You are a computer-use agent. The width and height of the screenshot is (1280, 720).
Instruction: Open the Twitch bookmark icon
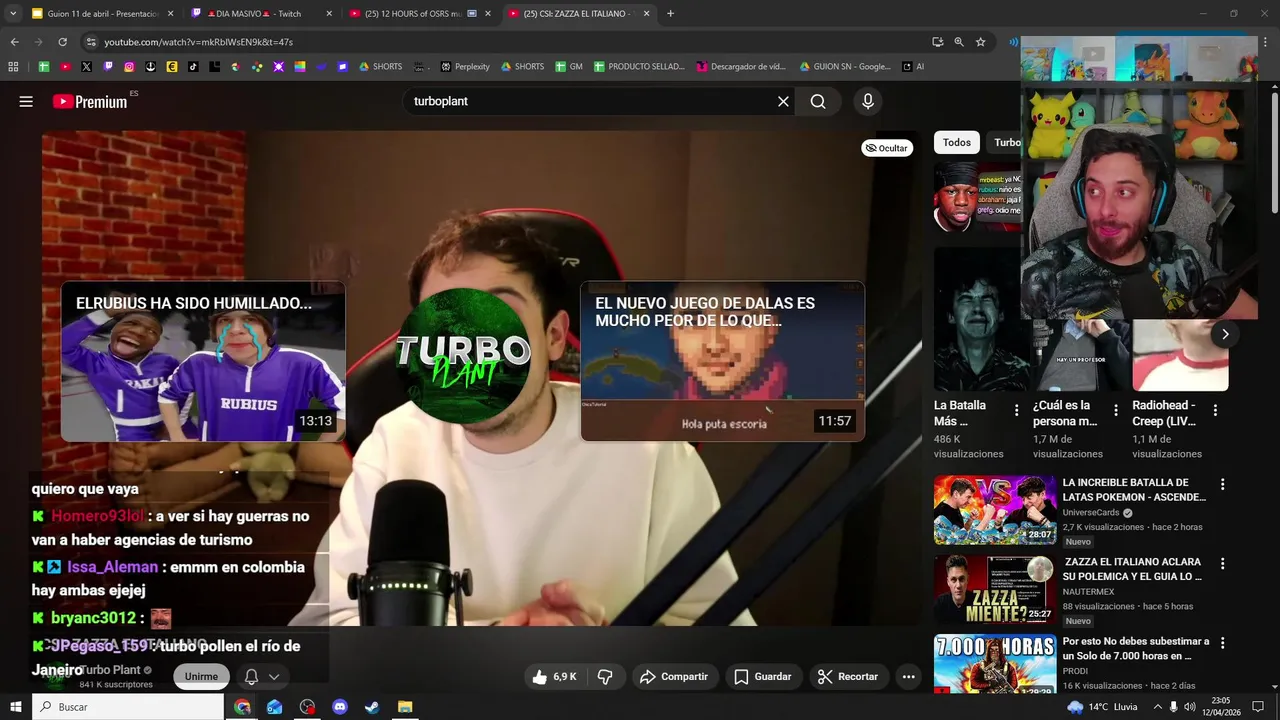pyautogui.click(x=108, y=67)
